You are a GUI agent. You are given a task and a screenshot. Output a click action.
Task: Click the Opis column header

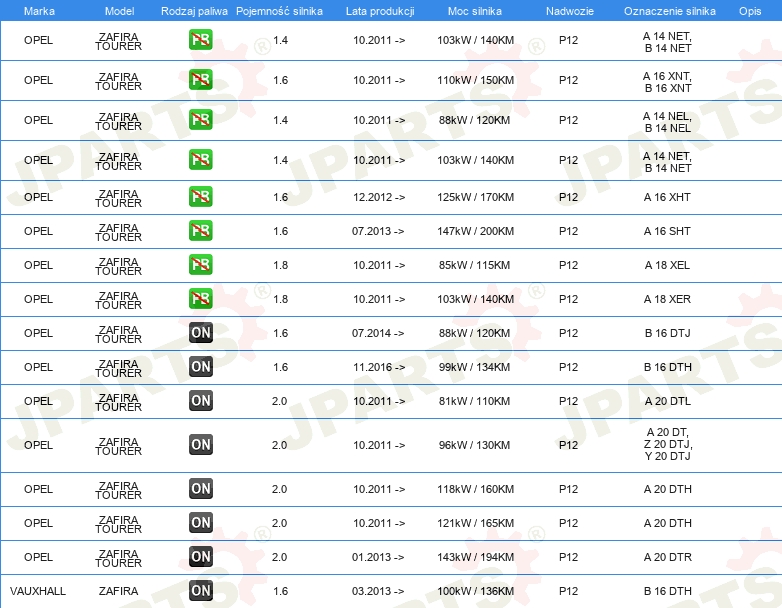click(750, 11)
